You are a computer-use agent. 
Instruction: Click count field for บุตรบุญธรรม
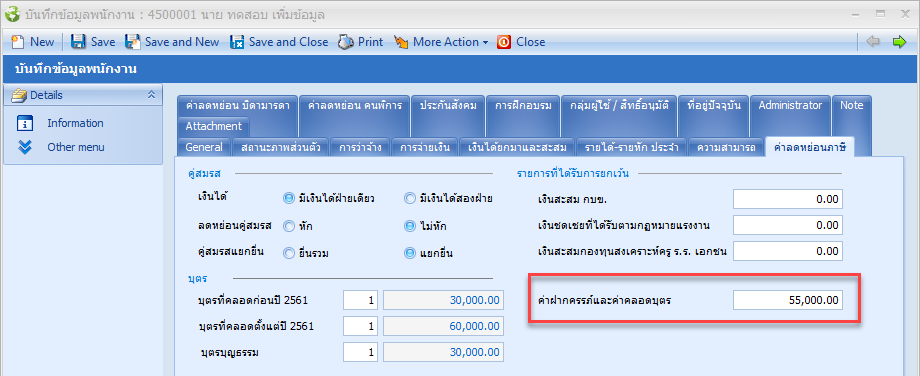pyautogui.click(x=361, y=352)
